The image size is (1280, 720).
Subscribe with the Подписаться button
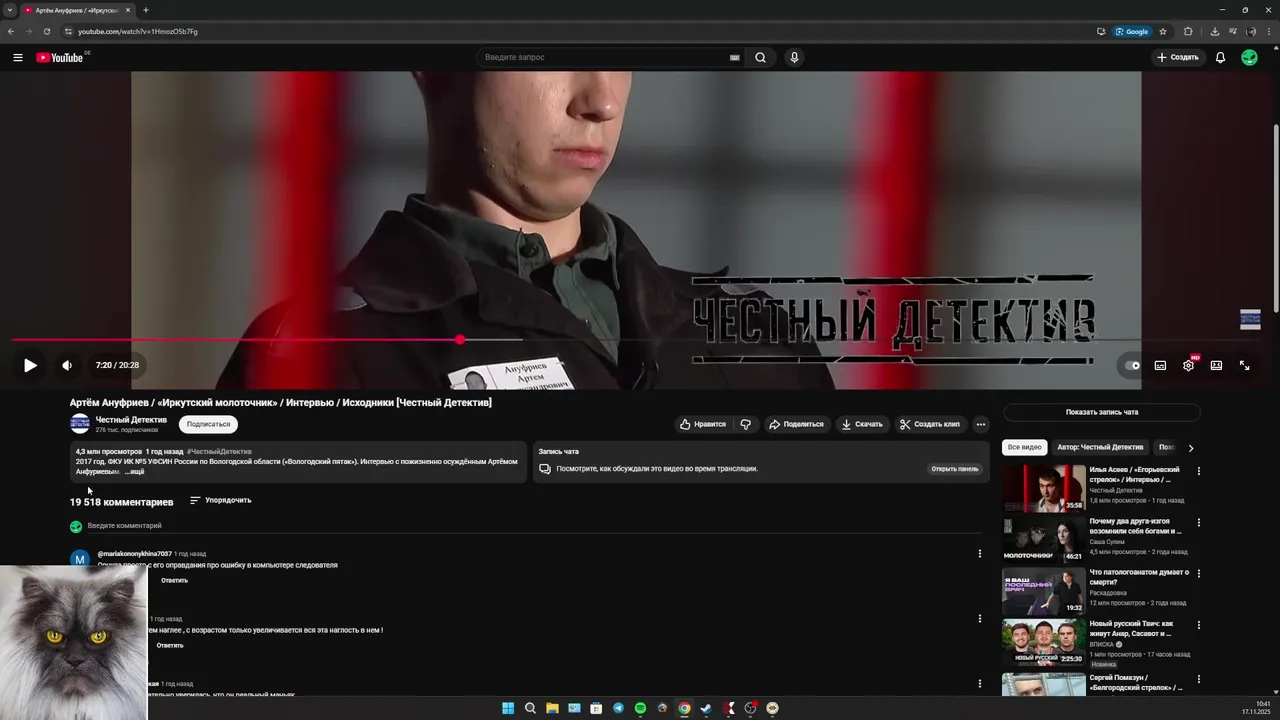point(208,424)
